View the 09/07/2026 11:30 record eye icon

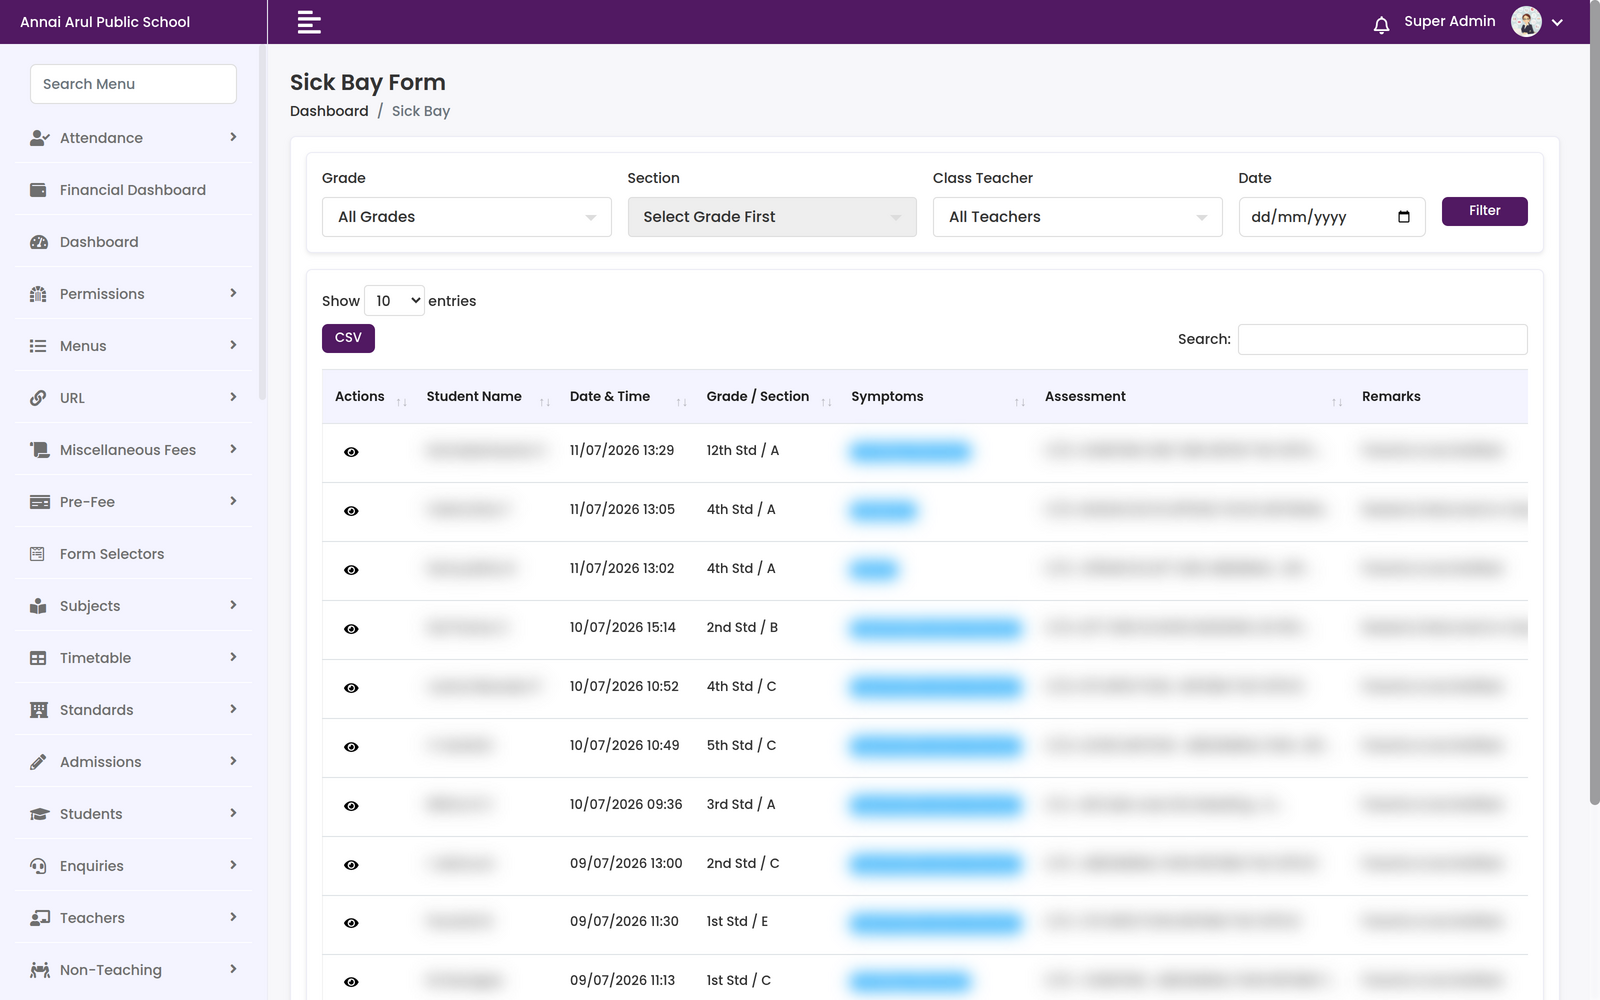click(351, 923)
